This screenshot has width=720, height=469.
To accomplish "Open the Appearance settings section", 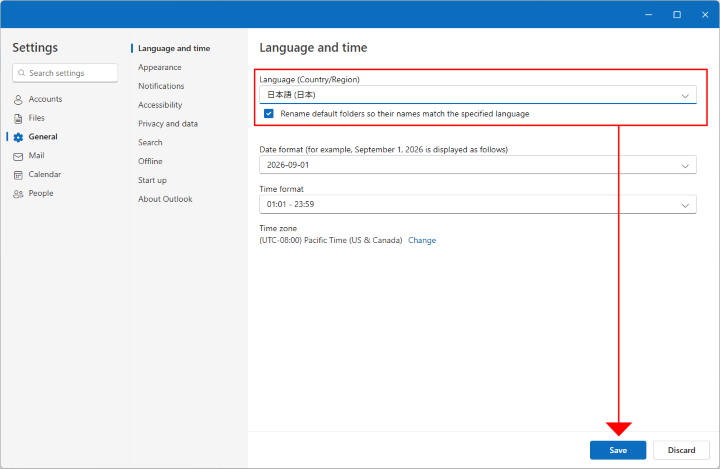I will [160, 67].
